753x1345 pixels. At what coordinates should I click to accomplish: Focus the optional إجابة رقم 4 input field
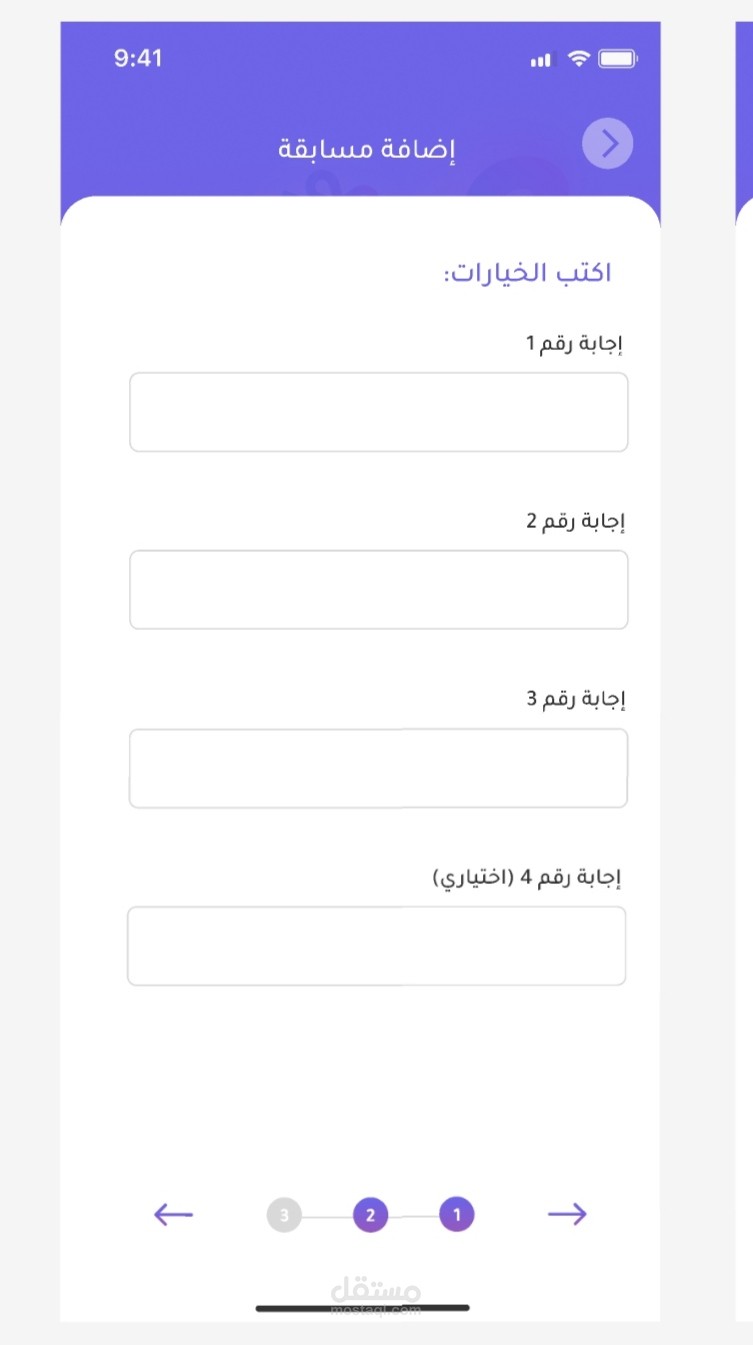click(377, 946)
